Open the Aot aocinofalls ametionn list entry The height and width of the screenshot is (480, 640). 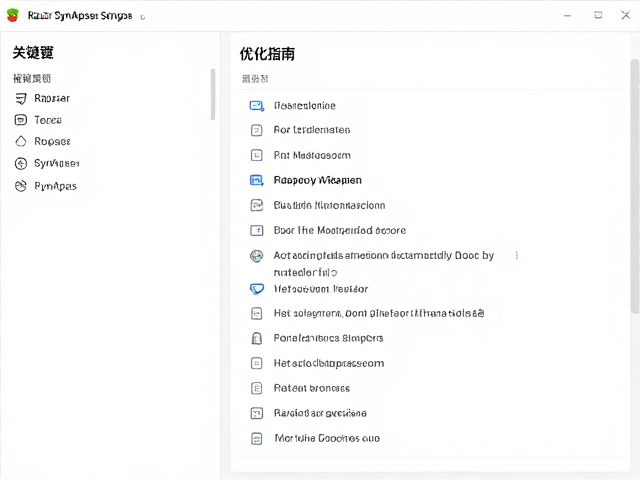pyautogui.click(x=384, y=263)
